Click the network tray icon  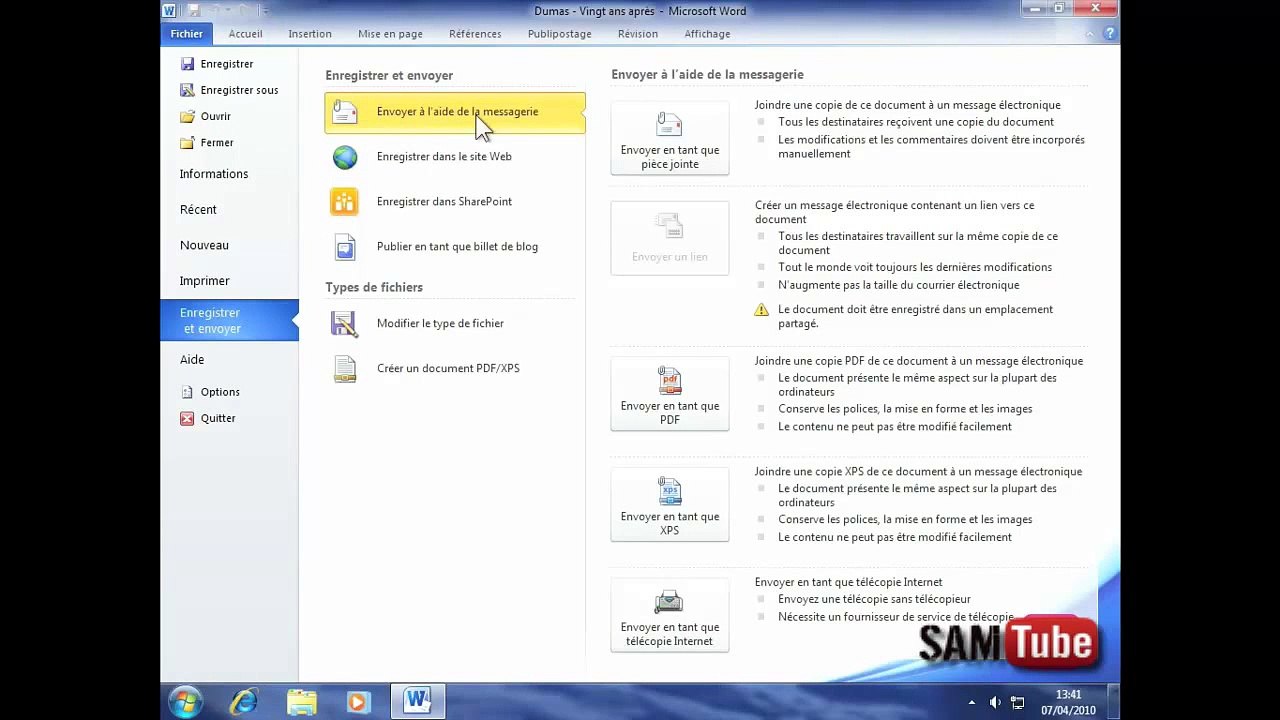point(1018,703)
